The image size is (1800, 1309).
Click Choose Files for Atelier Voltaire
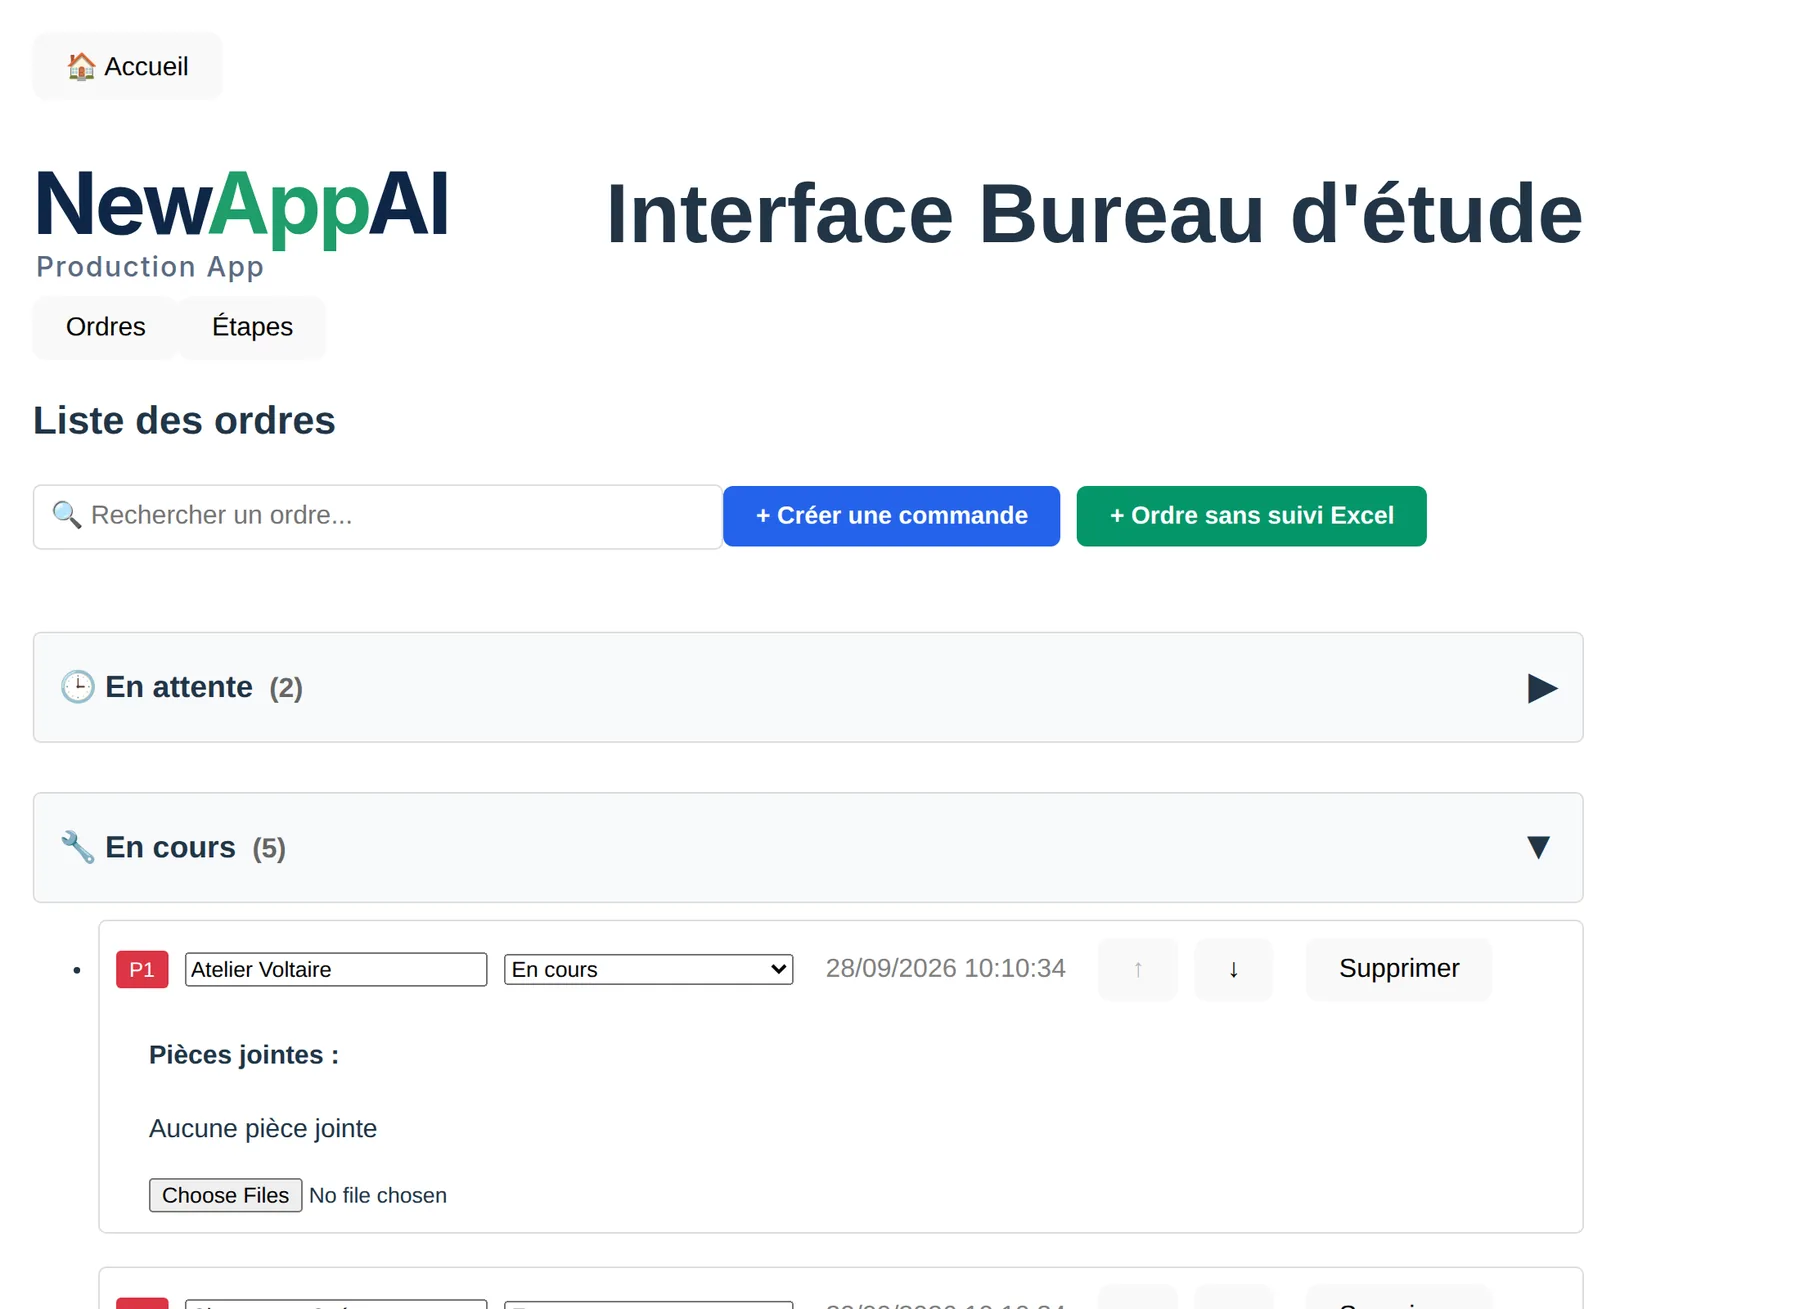tap(225, 1195)
